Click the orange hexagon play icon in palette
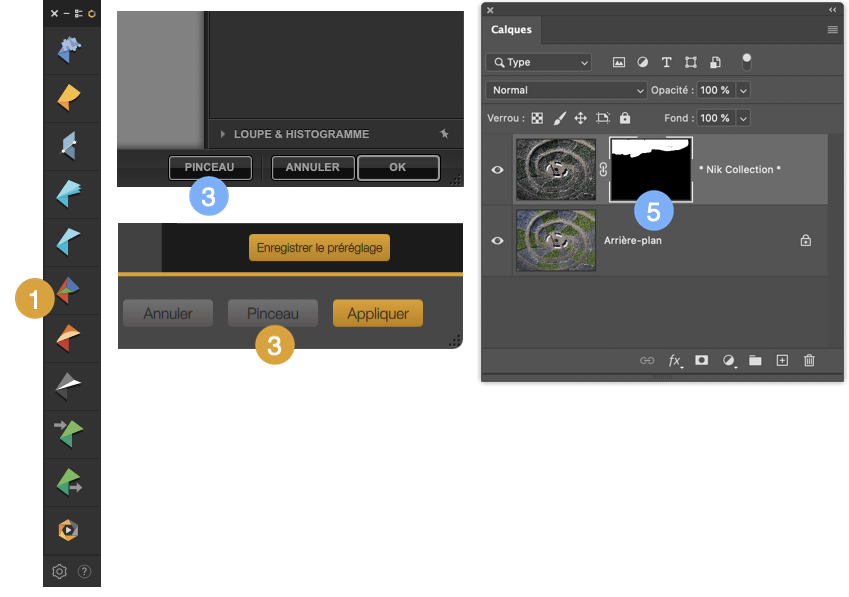Screen dimensions: 849x597 pyautogui.click(x=69, y=530)
